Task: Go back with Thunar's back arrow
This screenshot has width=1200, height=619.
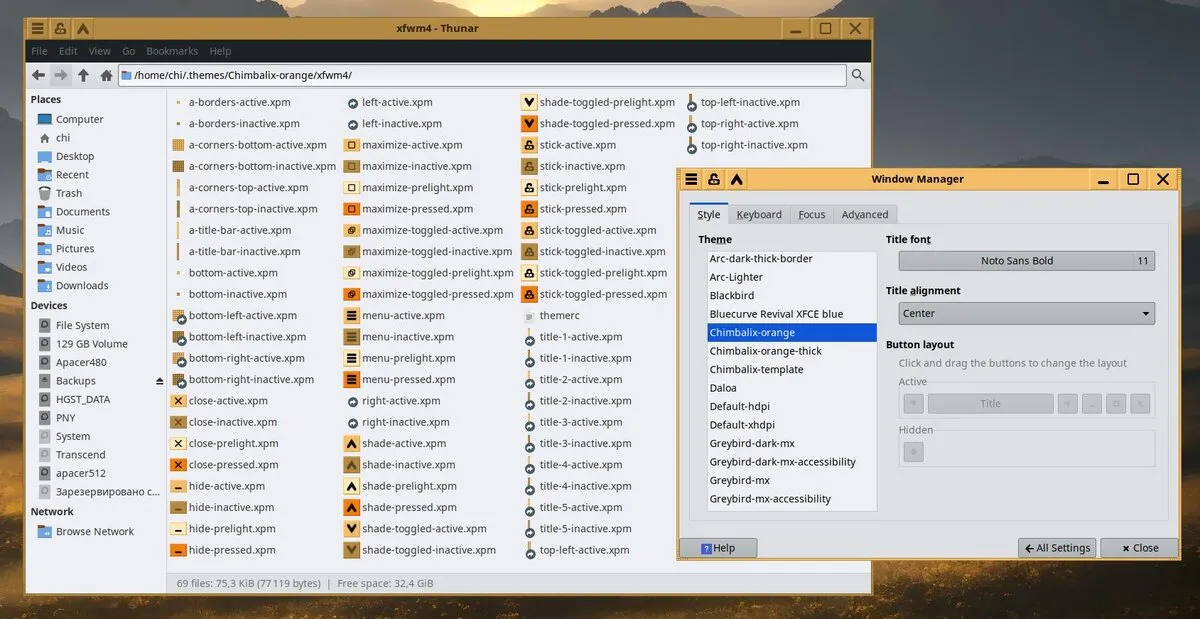Action: pos(38,75)
